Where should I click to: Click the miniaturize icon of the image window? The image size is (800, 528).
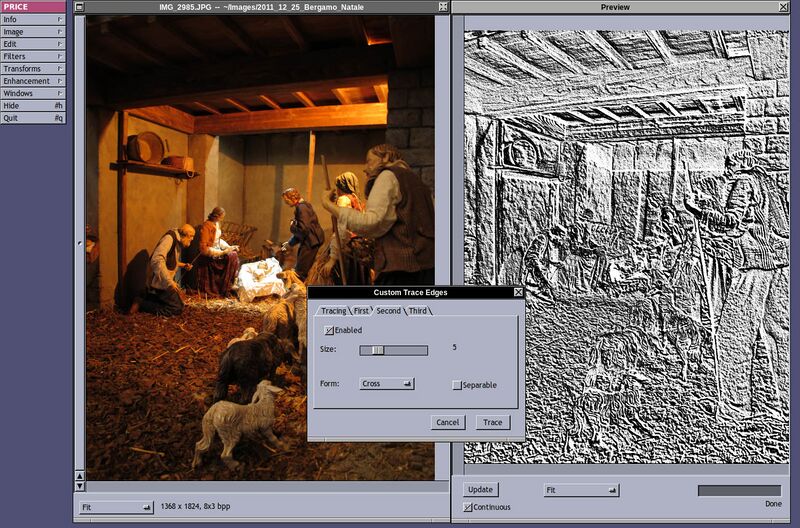tap(80, 7)
